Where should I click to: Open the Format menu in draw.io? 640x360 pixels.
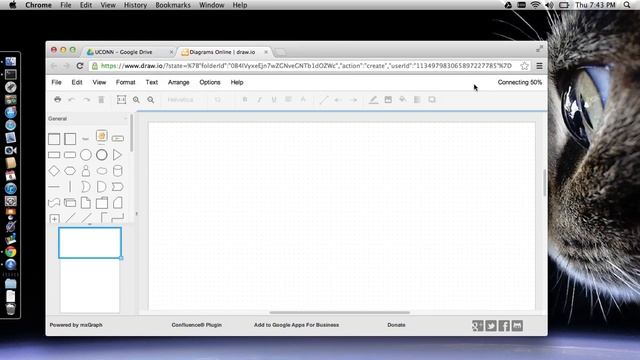[125, 82]
